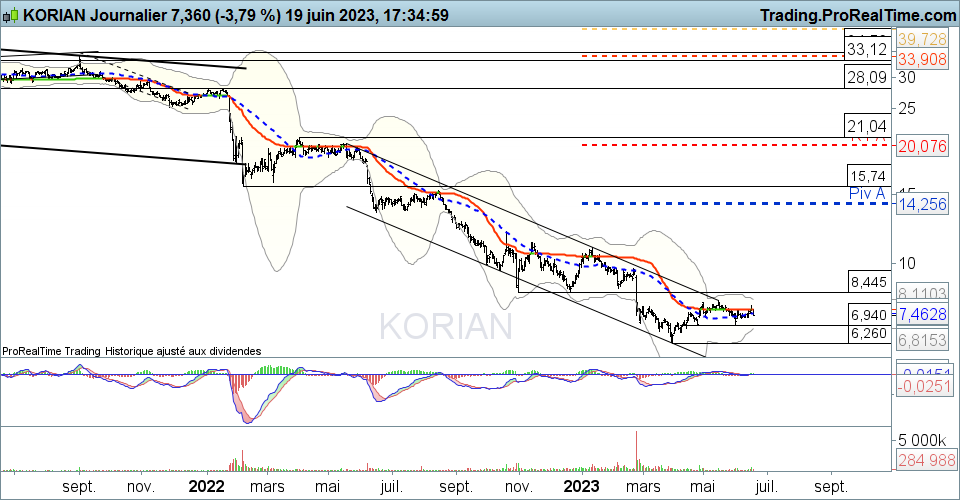This screenshot has width=960, height=500.
Task: Click the 30 price axis tick
Action: click(x=907, y=77)
